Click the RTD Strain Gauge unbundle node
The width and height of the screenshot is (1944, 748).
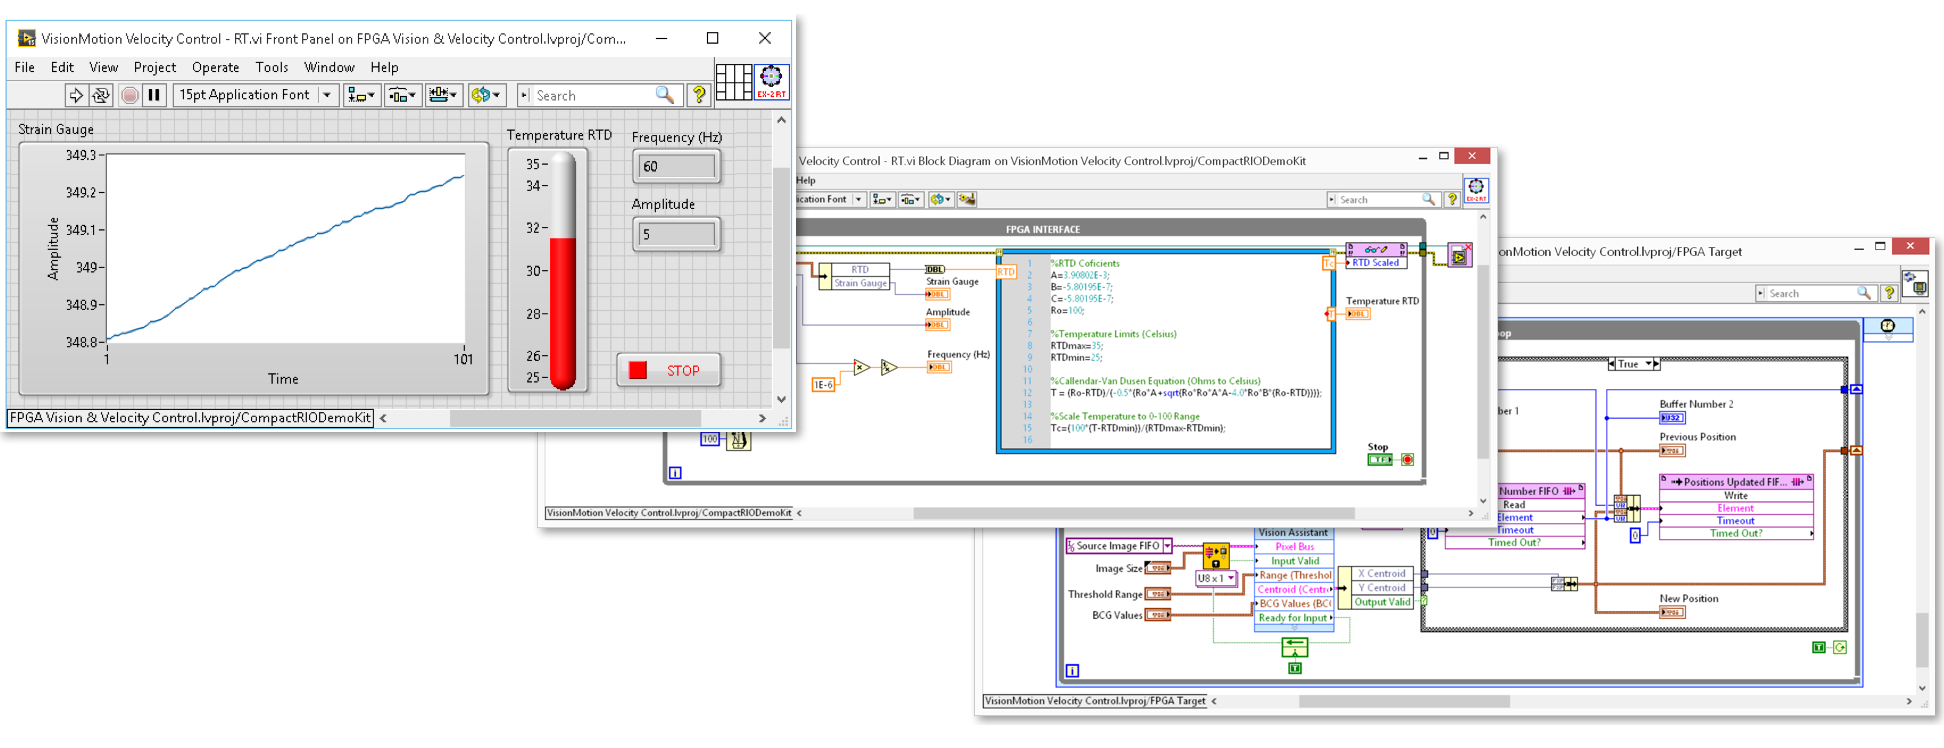pos(854,277)
